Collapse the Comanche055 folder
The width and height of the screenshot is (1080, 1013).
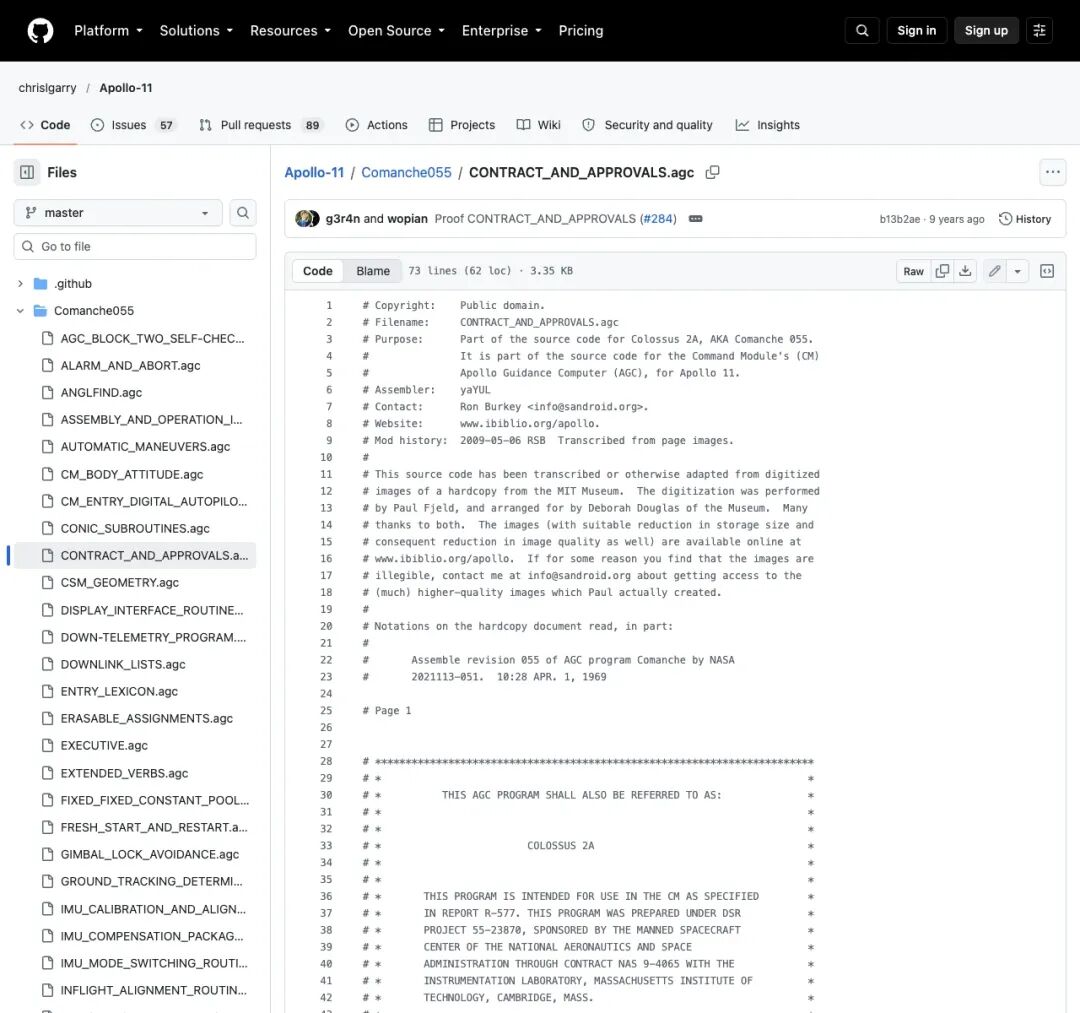(20, 311)
